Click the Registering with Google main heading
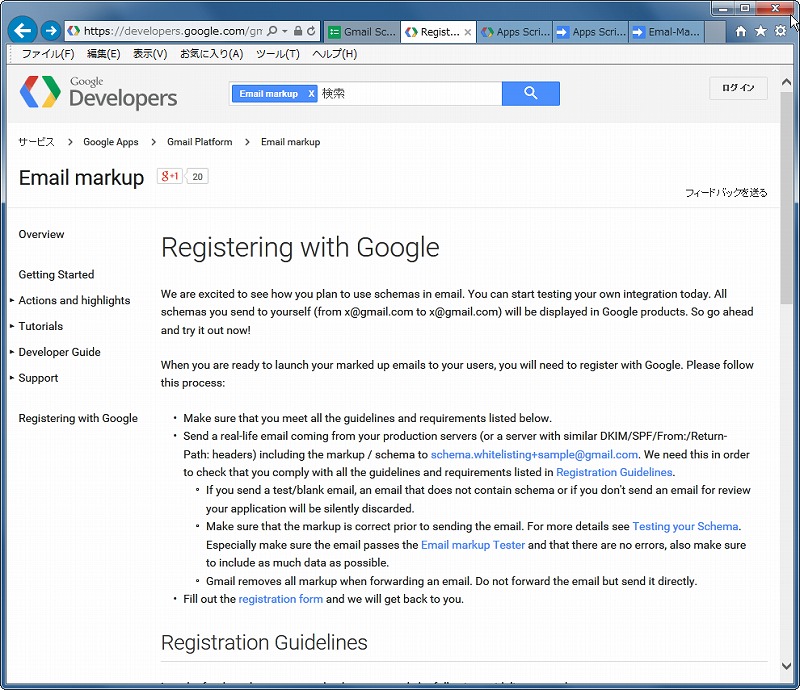Screen dimensions: 800x690 point(300,248)
